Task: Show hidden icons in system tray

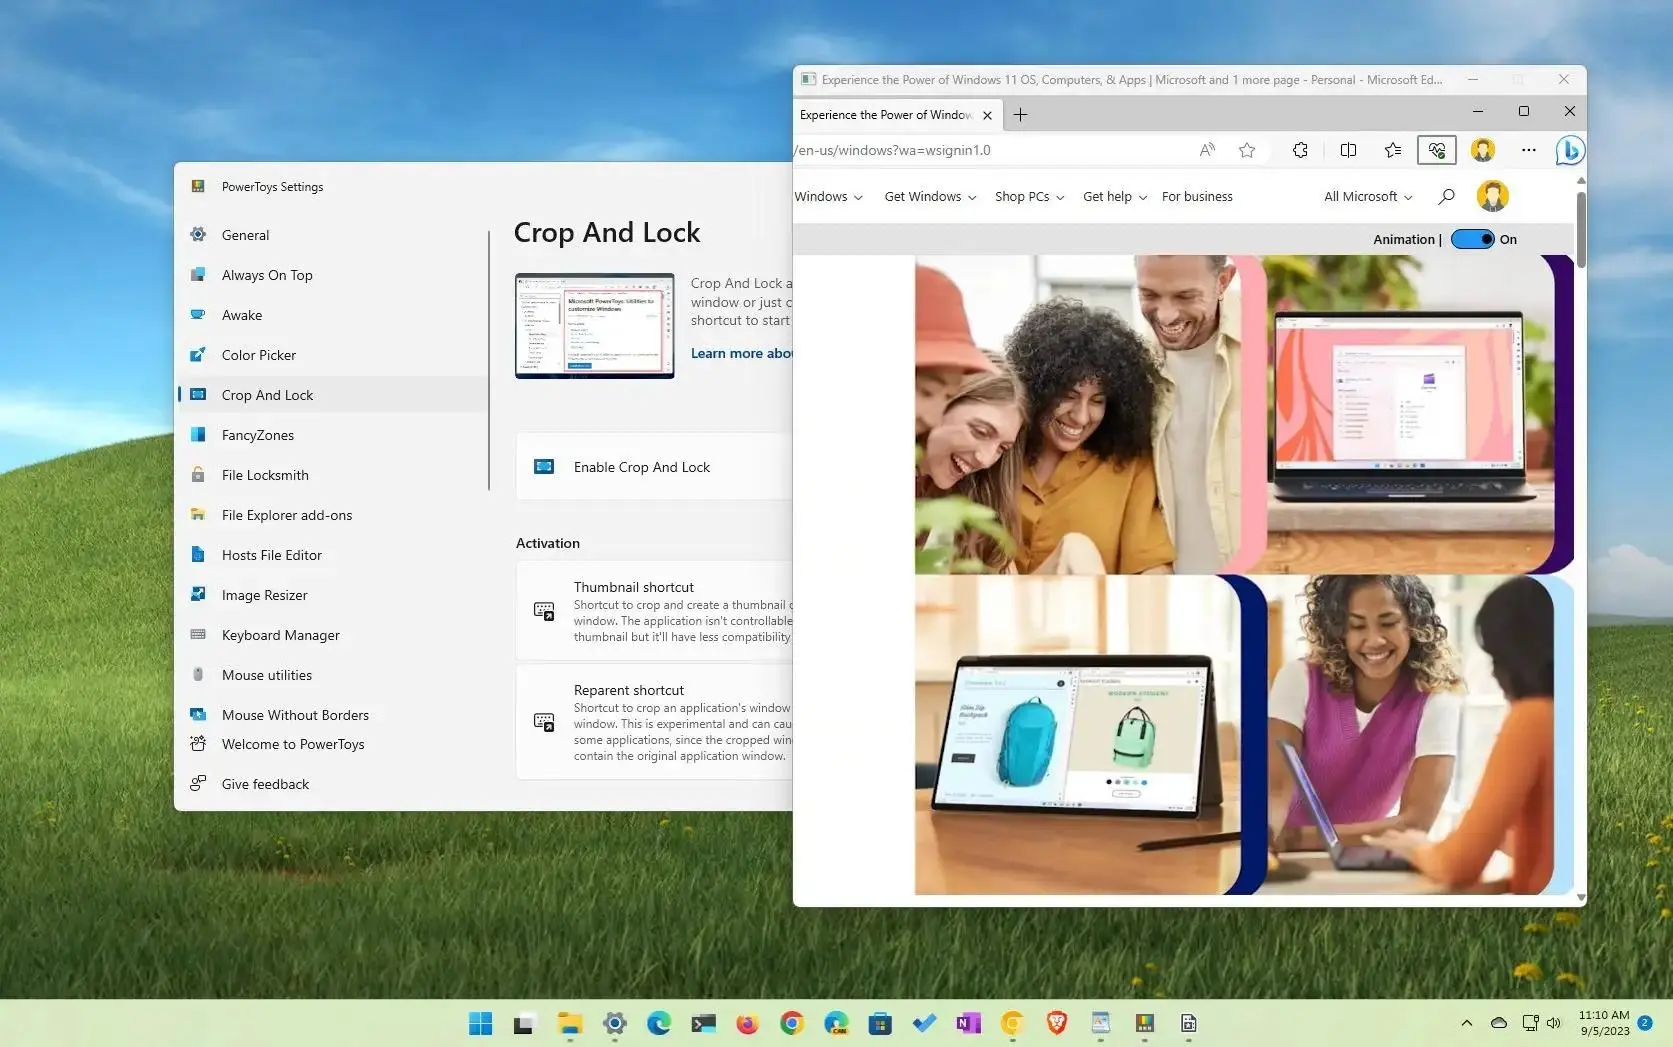Action: pyautogui.click(x=1466, y=1023)
